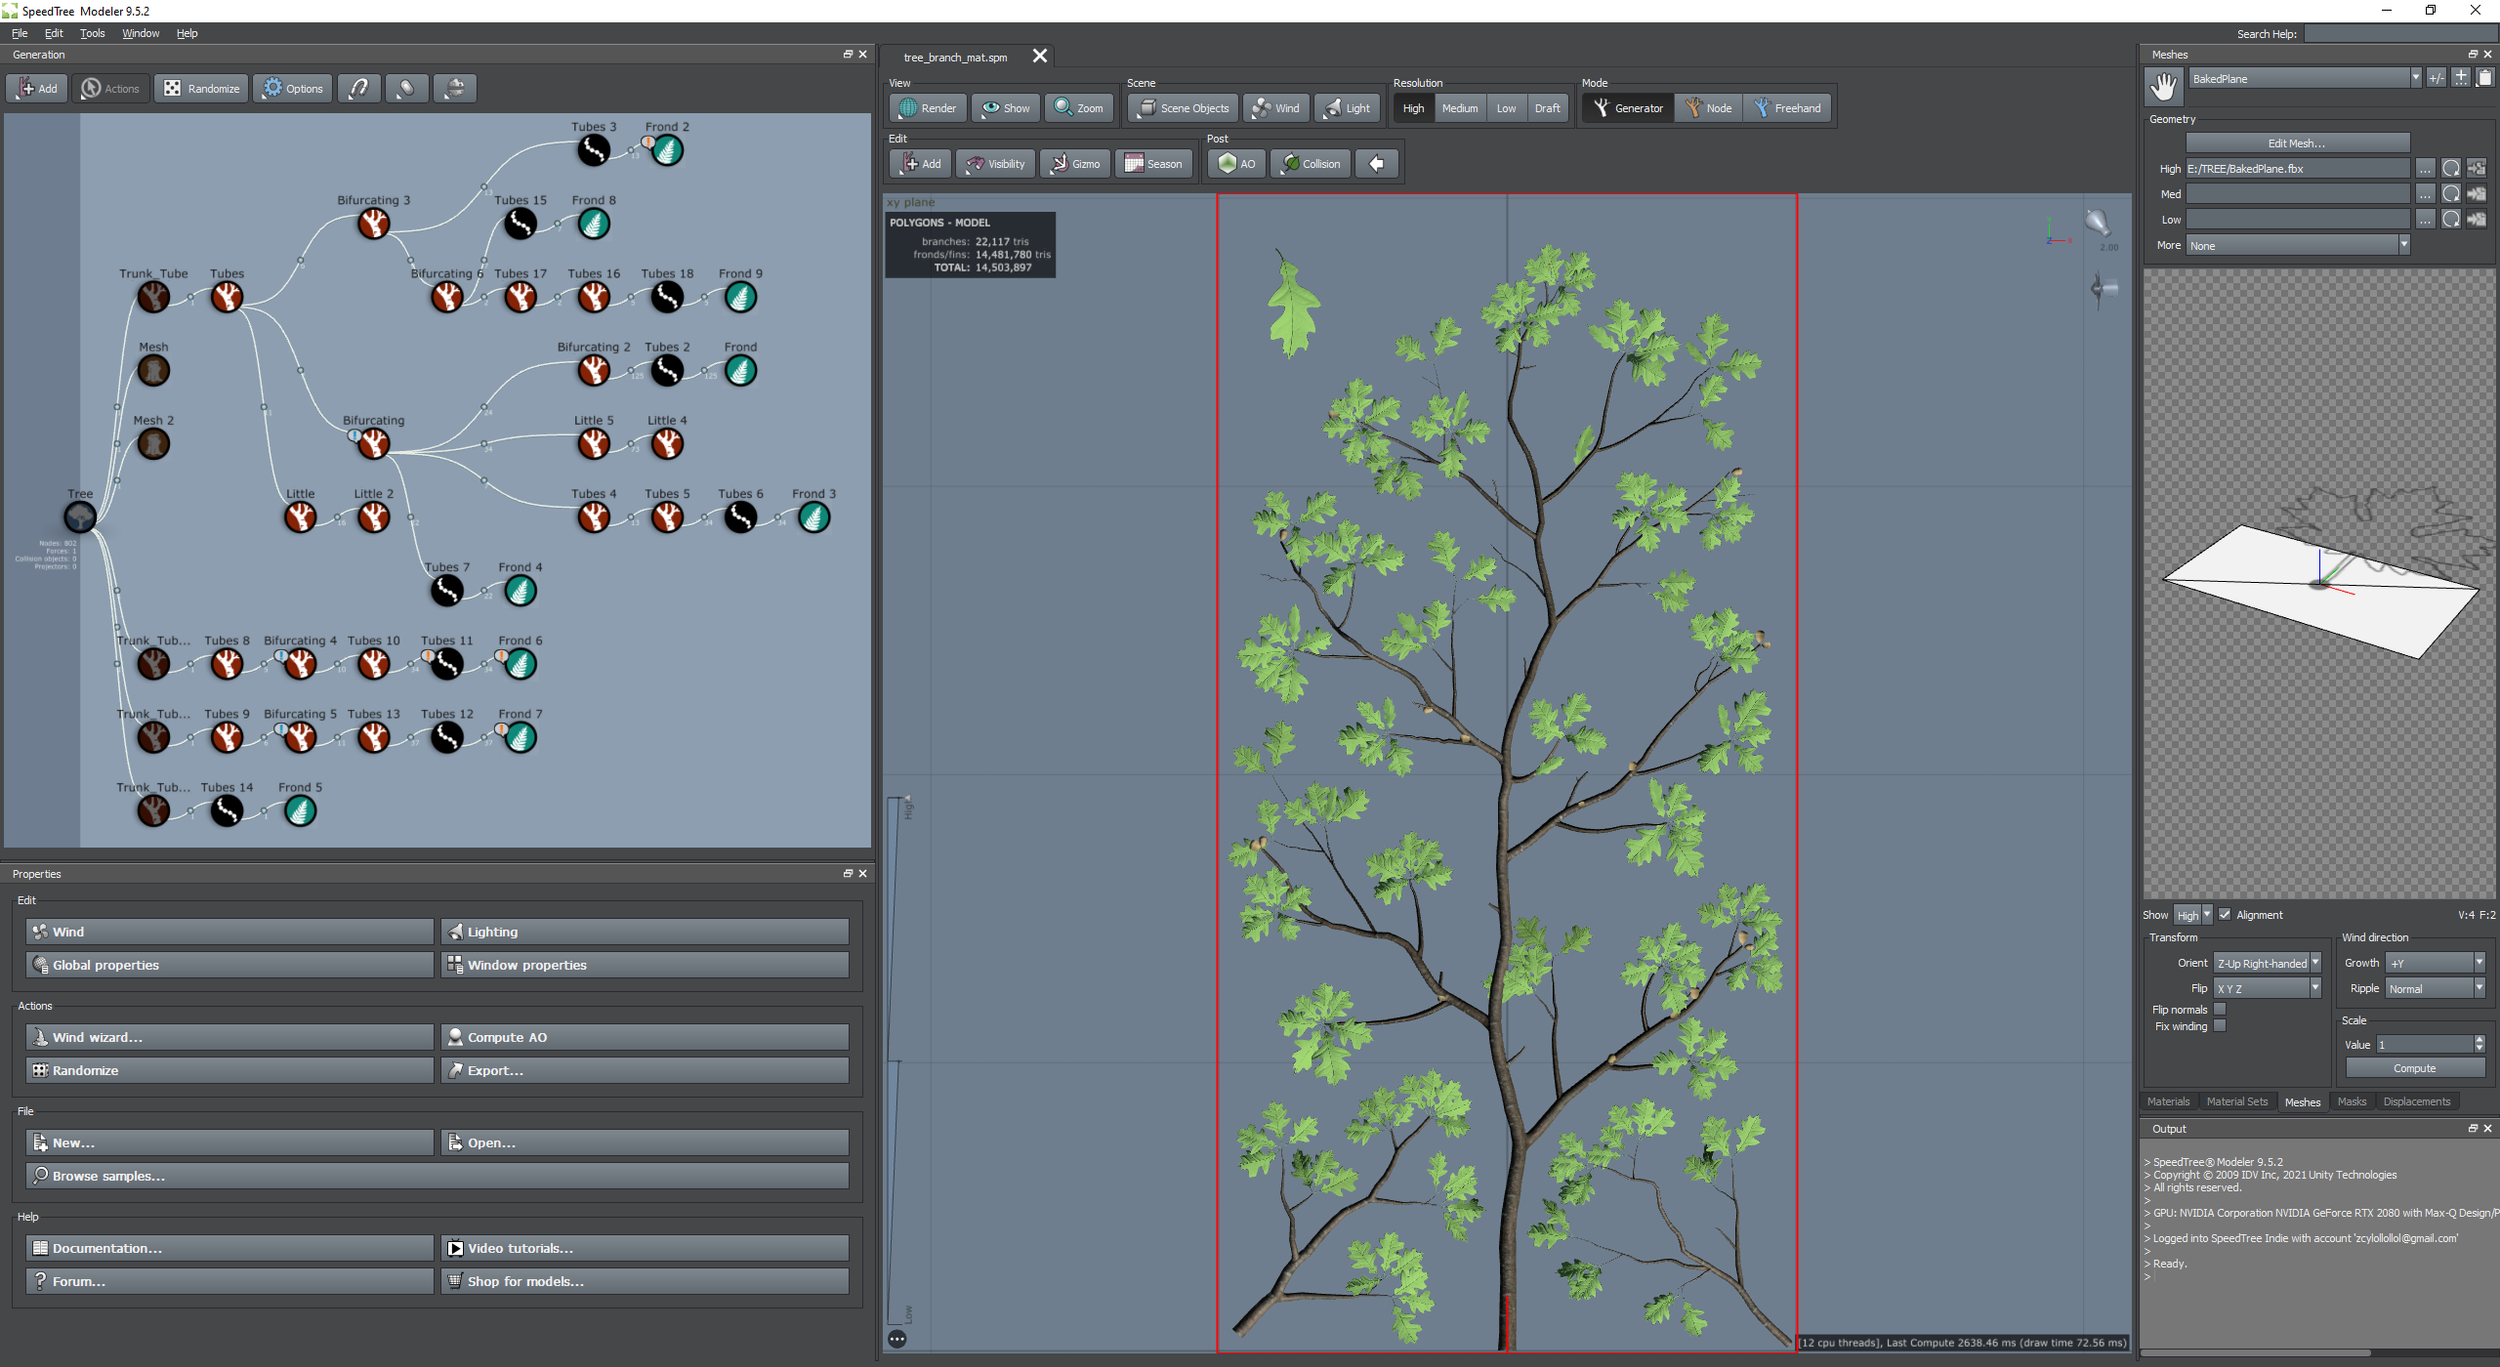
Task: Open the Tools menu
Action: 92,33
